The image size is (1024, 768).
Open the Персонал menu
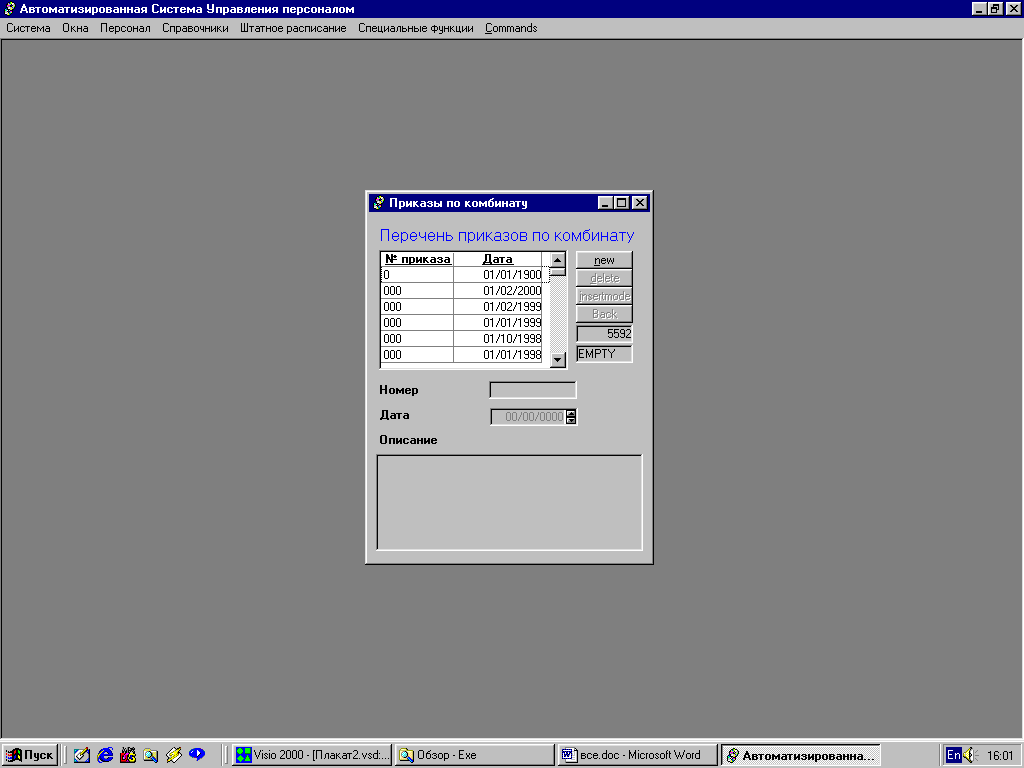click(125, 28)
